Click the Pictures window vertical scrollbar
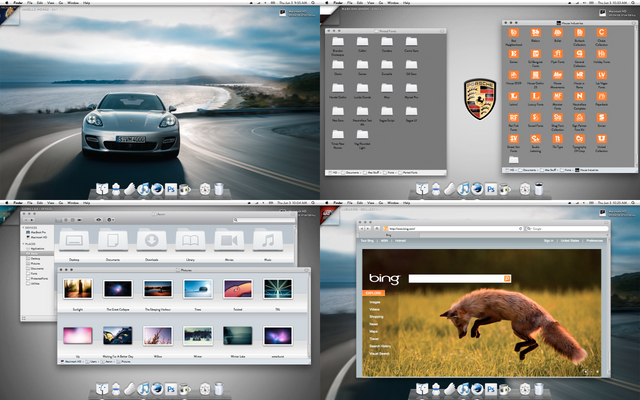The height and width of the screenshot is (400, 640). [x=308, y=315]
